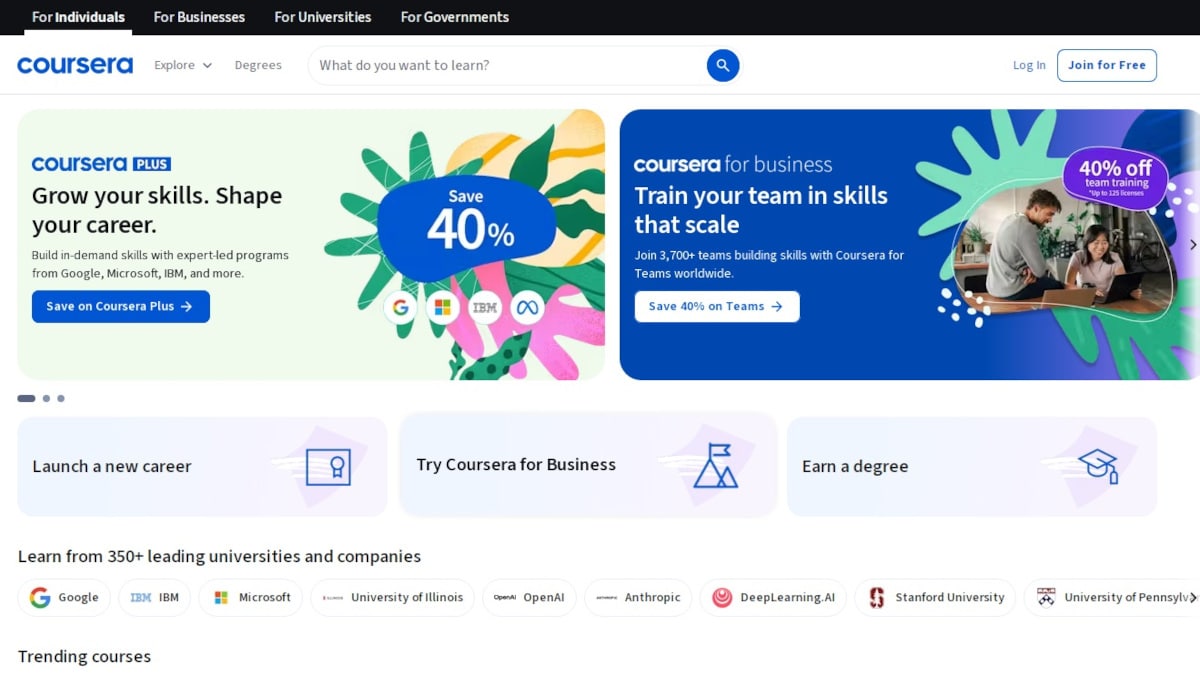Select the second carousel page dot
Image resolution: width=1200 pixels, height=676 pixels.
tap(46, 398)
